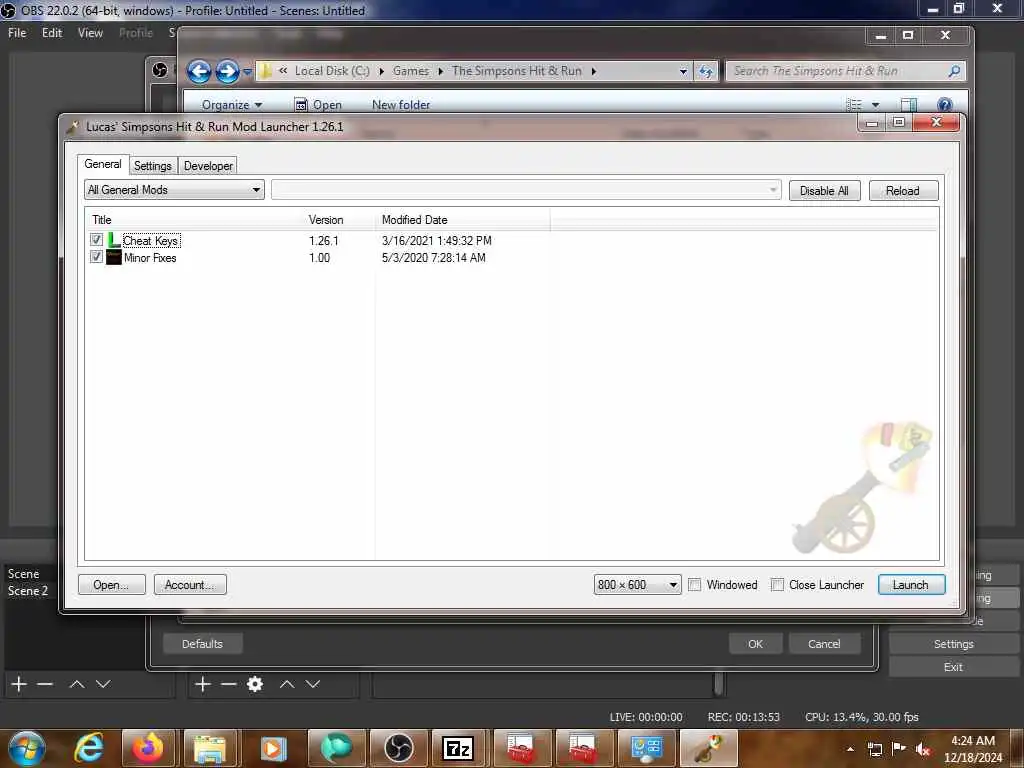Move scene down with the arrow icon

(x=103, y=684)
